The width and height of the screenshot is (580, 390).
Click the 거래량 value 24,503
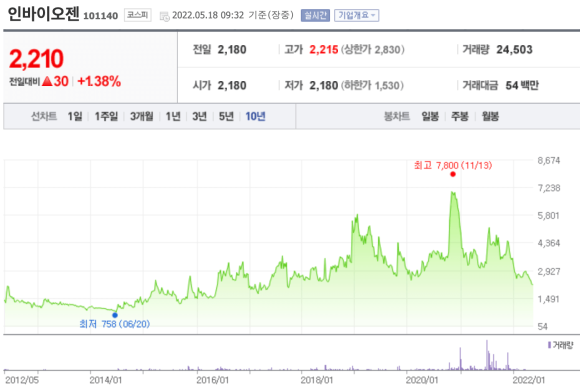[x=515, y=50]
